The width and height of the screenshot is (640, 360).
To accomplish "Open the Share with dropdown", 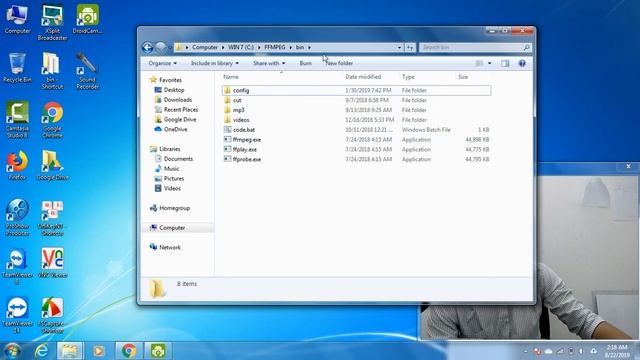I will point(269,63).
